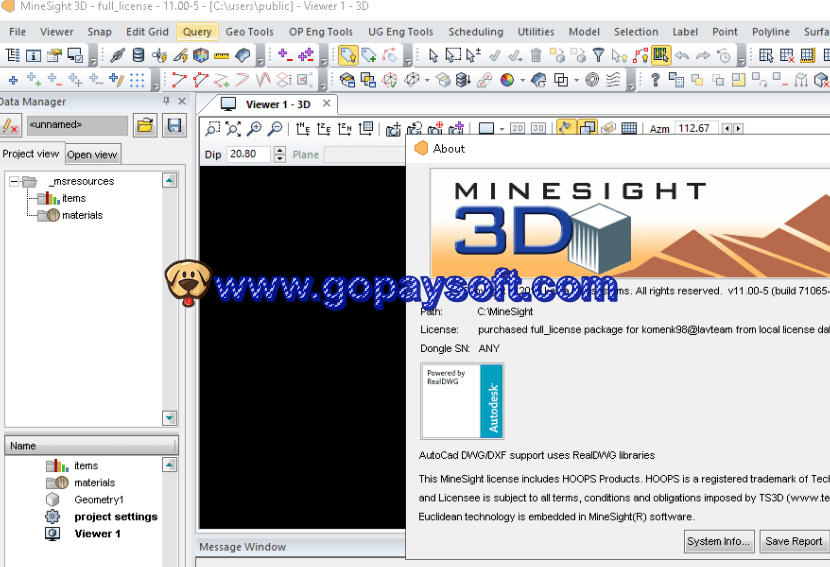Viewport: 830px width, 567px height.
Task: Click the System Info... button
Action: pos(719,541)
